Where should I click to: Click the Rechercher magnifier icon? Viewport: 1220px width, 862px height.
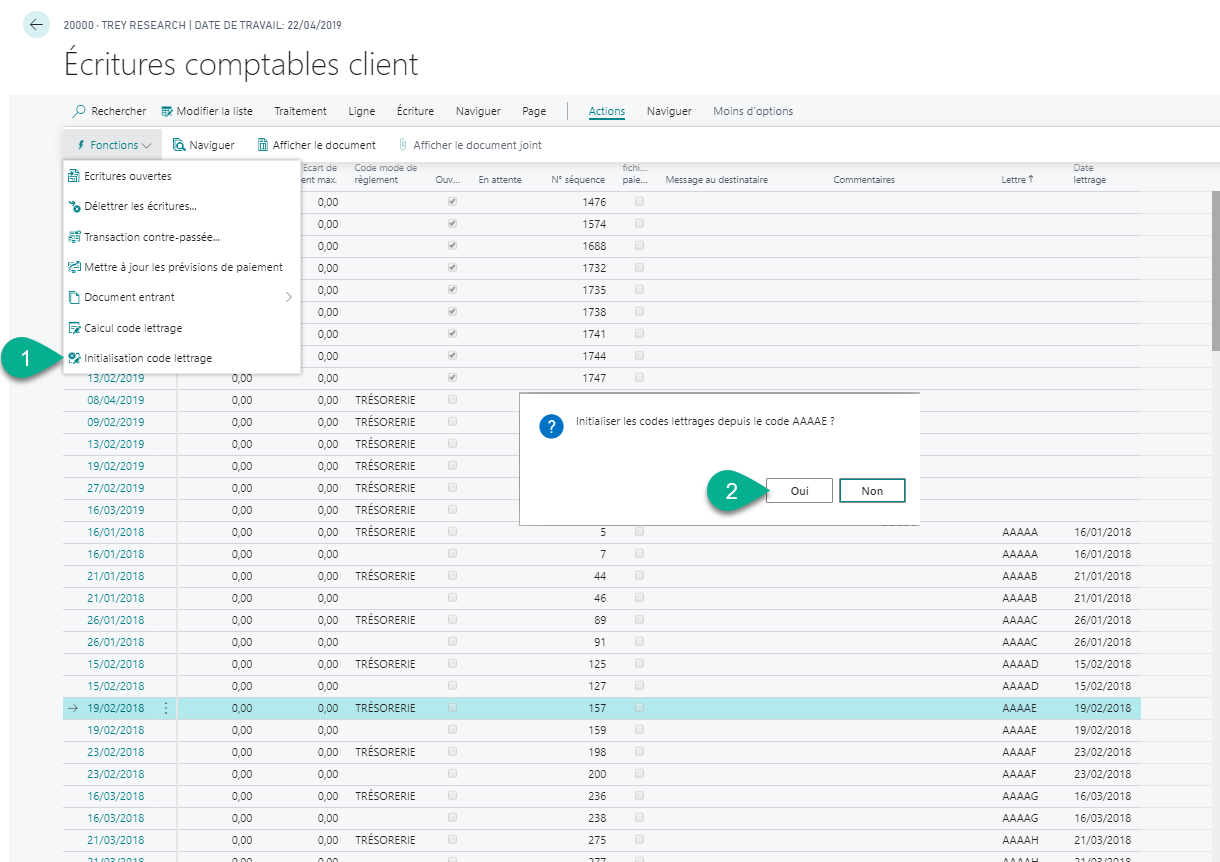pyautogui.click(x=79, y=111)
